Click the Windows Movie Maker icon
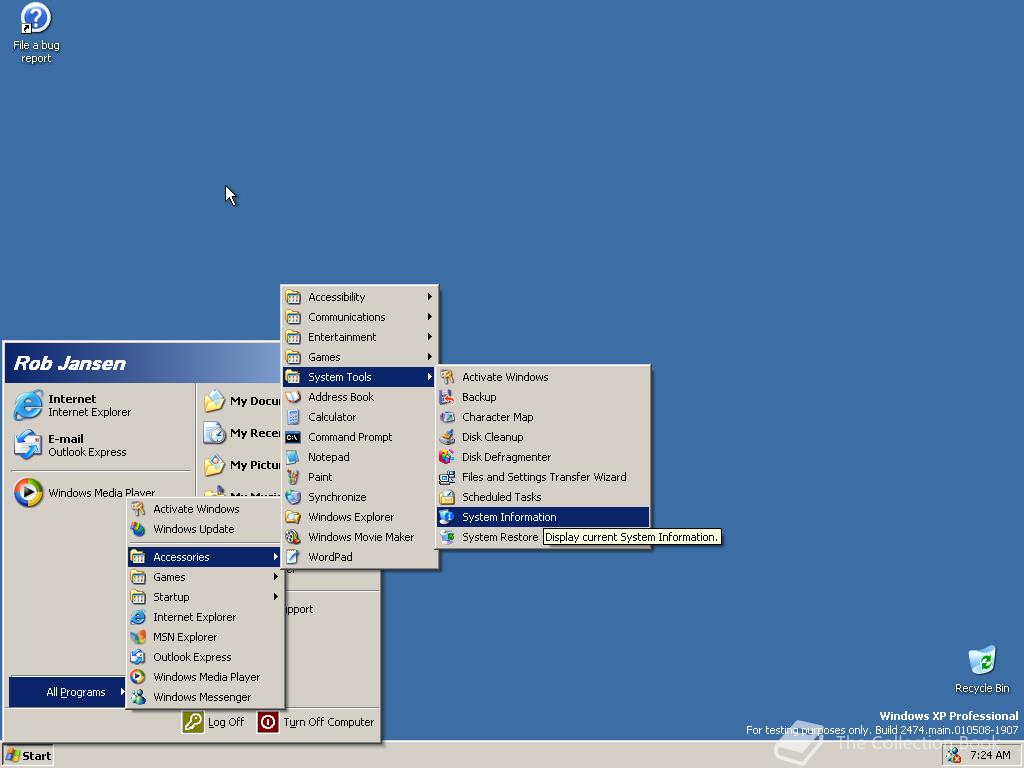 coord(293,537)
